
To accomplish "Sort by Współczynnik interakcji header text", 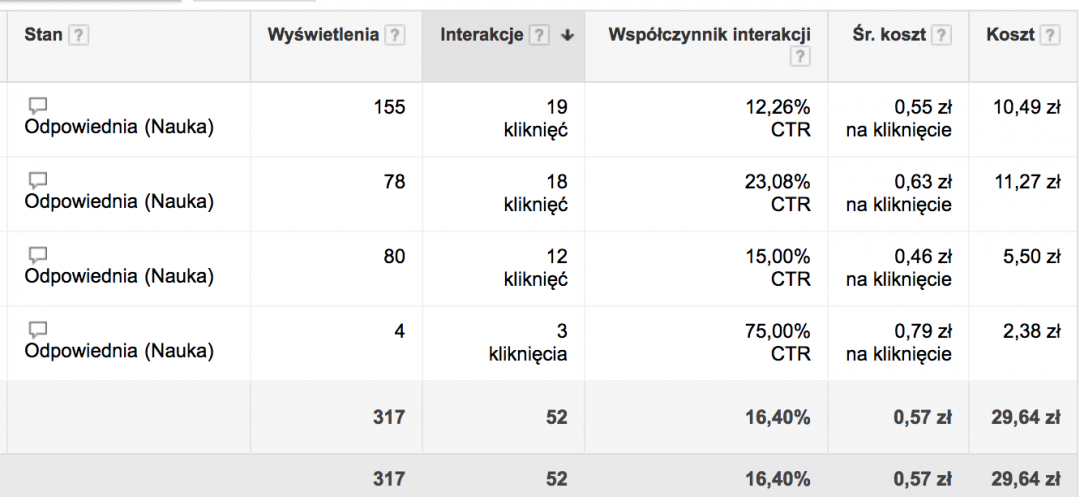I will tap(709, 35).
